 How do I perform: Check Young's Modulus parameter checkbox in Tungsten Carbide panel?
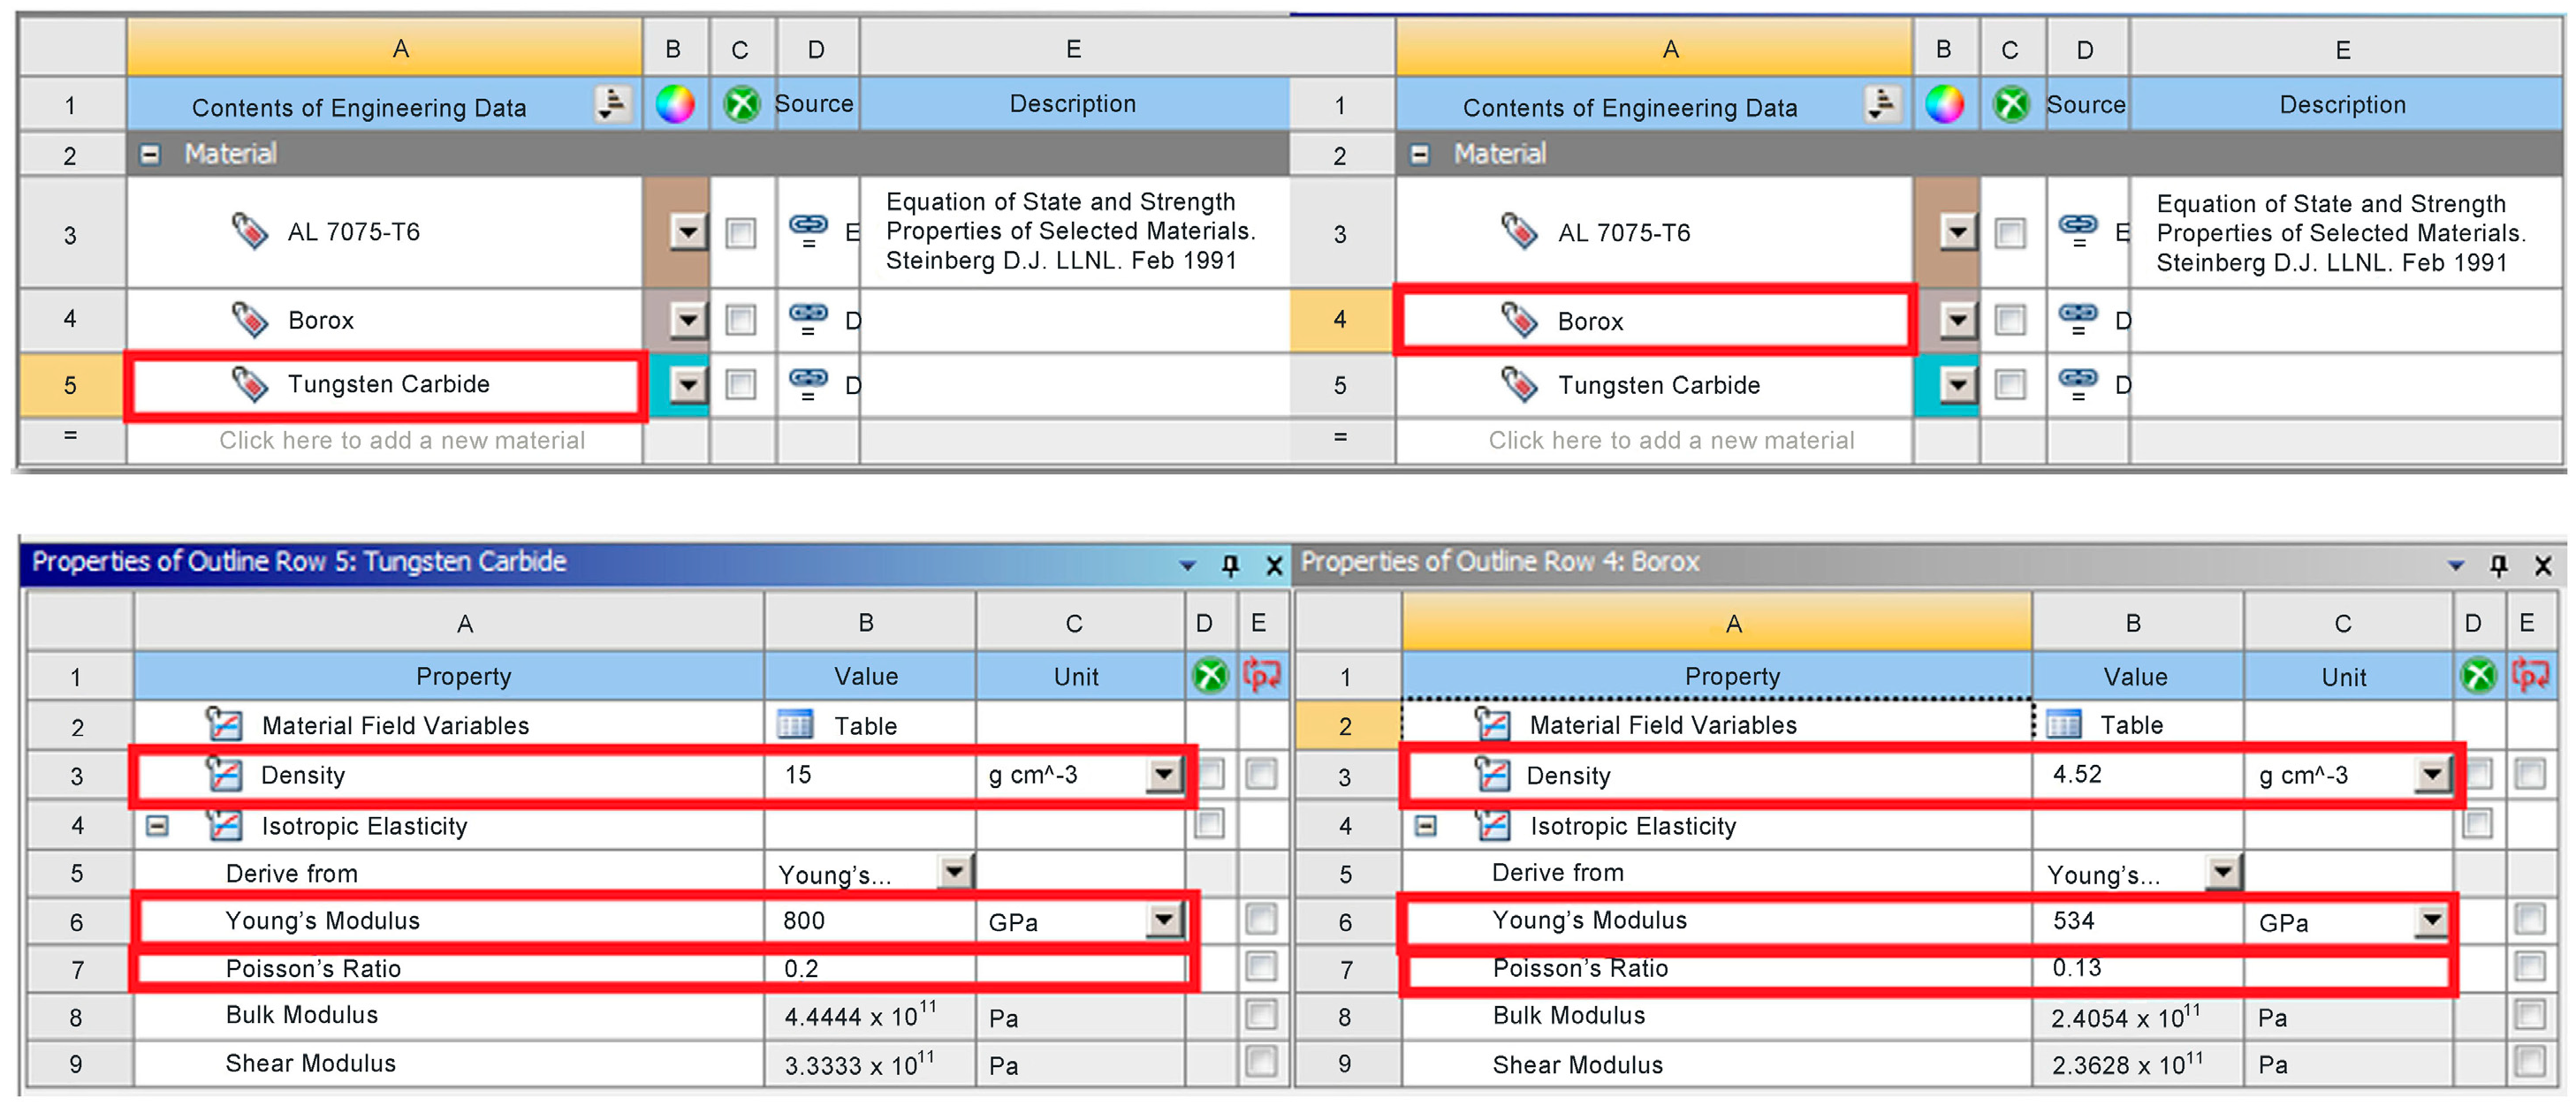coord(1260,919)
